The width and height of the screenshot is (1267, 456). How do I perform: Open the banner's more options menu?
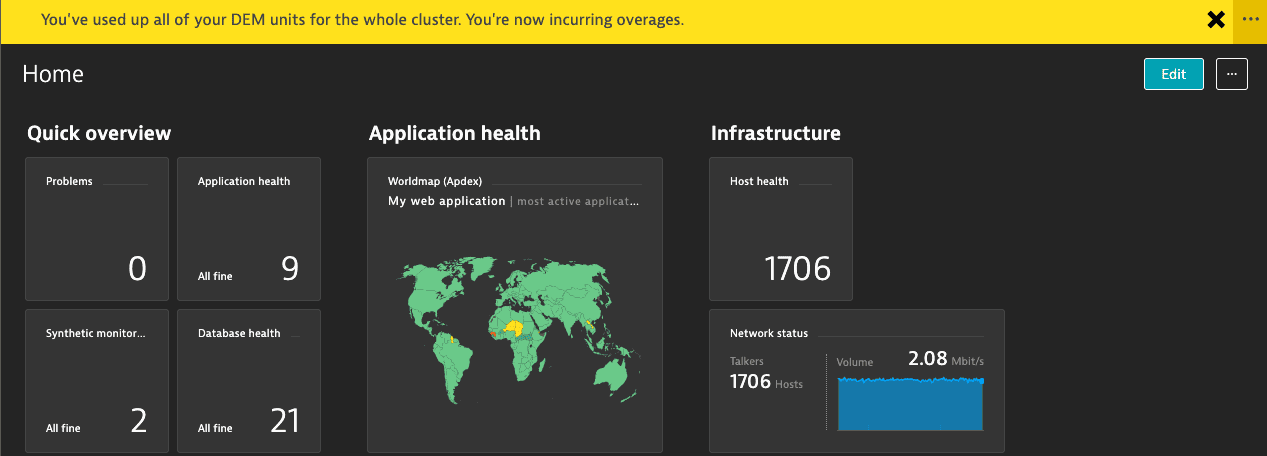point(1250,20)
